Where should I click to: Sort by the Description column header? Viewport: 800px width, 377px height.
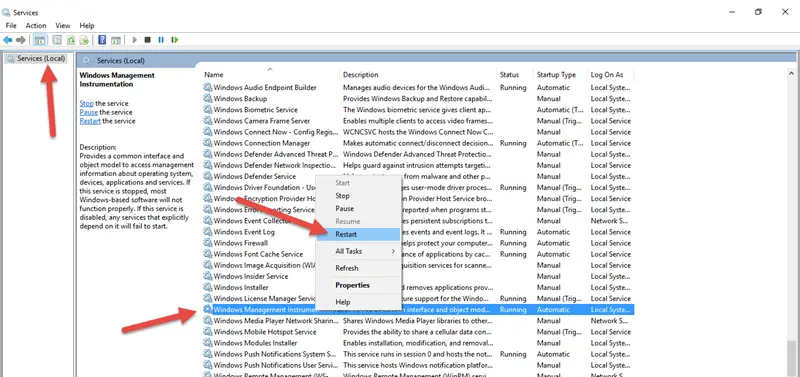(417, 74)
